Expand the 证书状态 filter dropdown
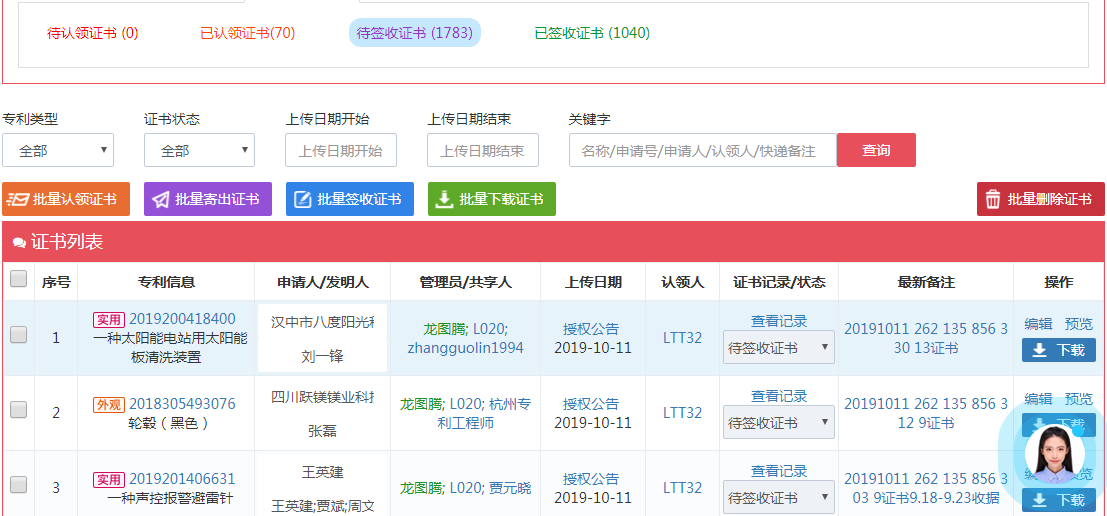The height and width of the screenshot is (516, 1107). tap(199, 150)
